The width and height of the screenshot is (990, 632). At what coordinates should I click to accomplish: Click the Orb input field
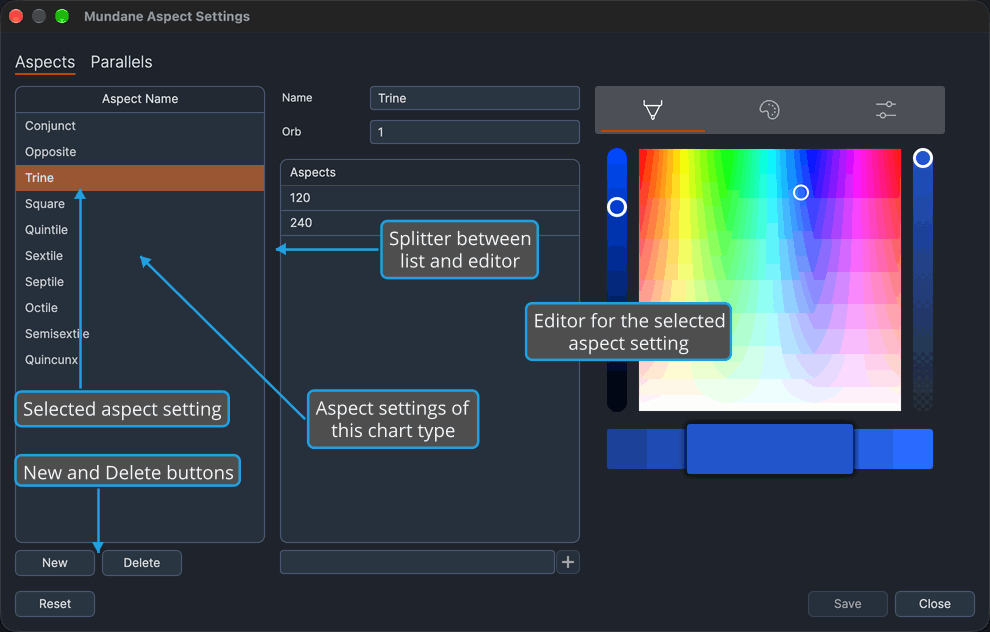click(474, 132)
